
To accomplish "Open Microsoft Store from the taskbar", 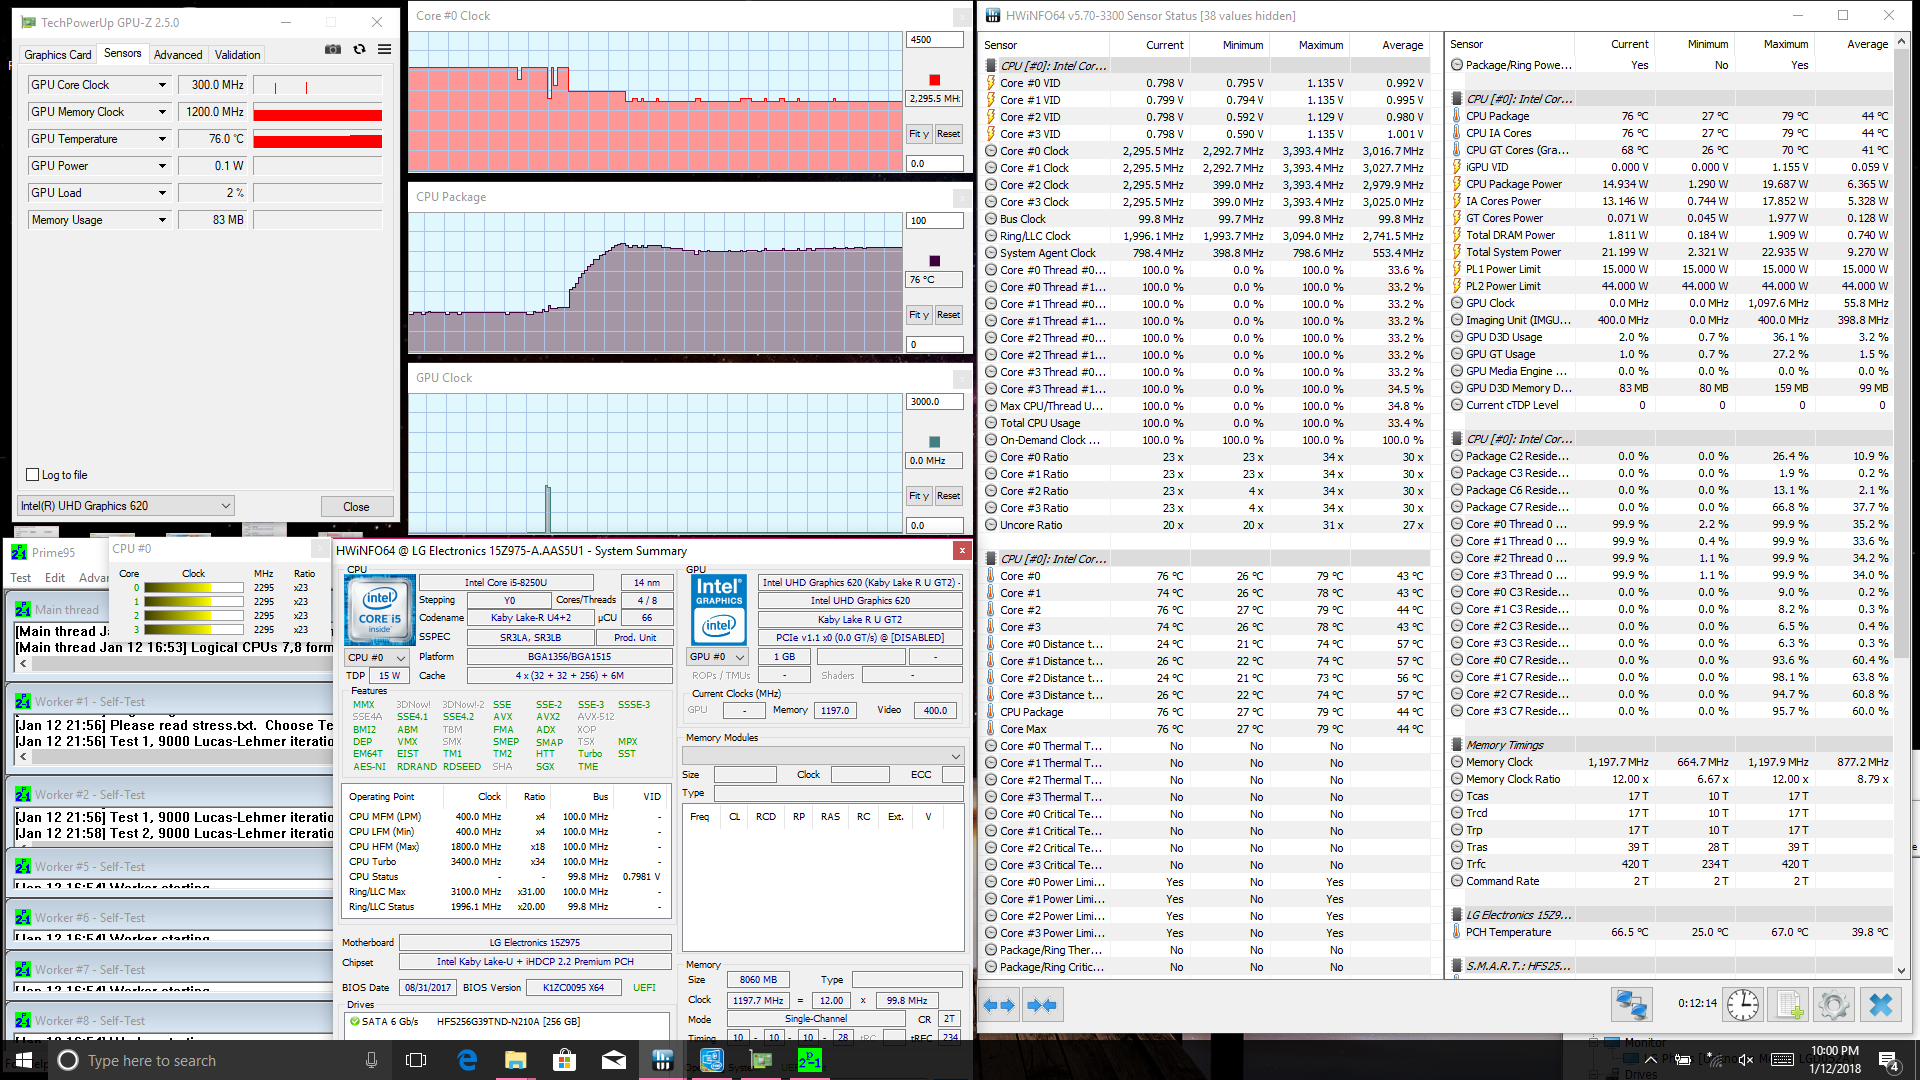I will [x=564, y=1060].
